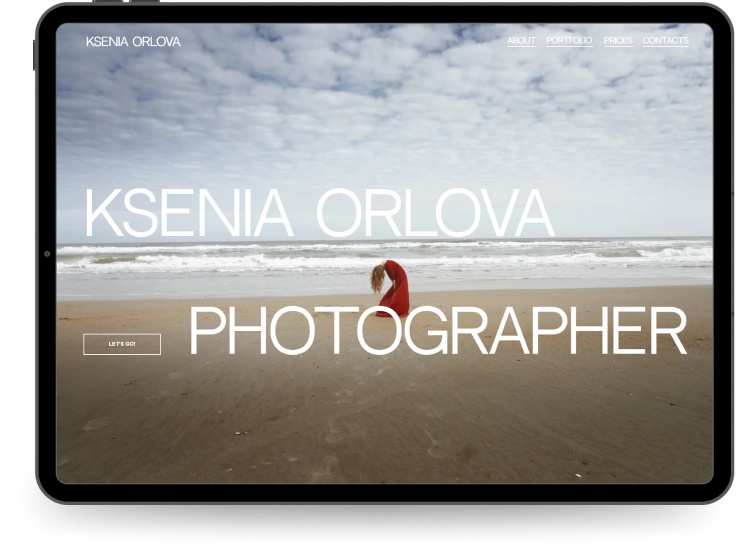Click the large KSENIA ORLOVA headline

coord(318,213)
